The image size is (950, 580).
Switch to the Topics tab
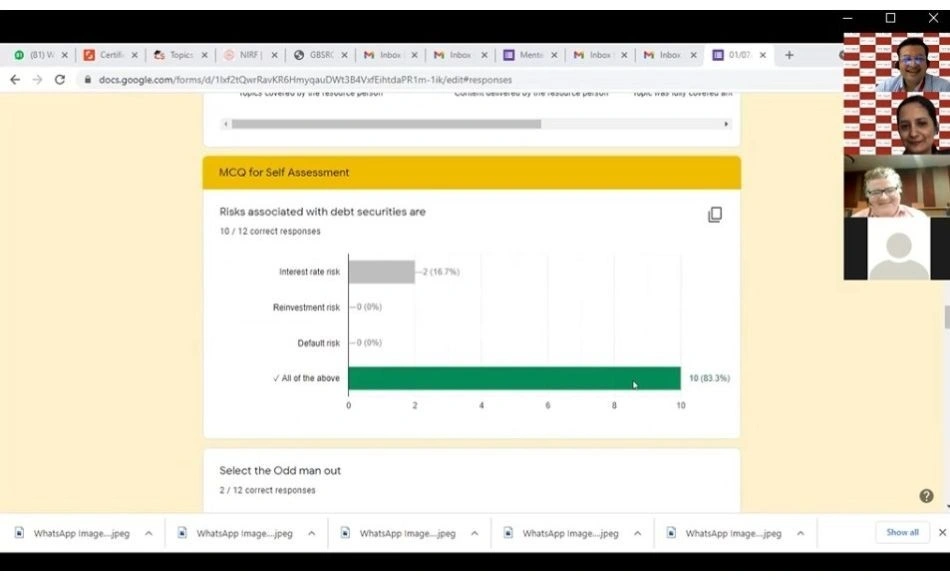tap(175, 55)
